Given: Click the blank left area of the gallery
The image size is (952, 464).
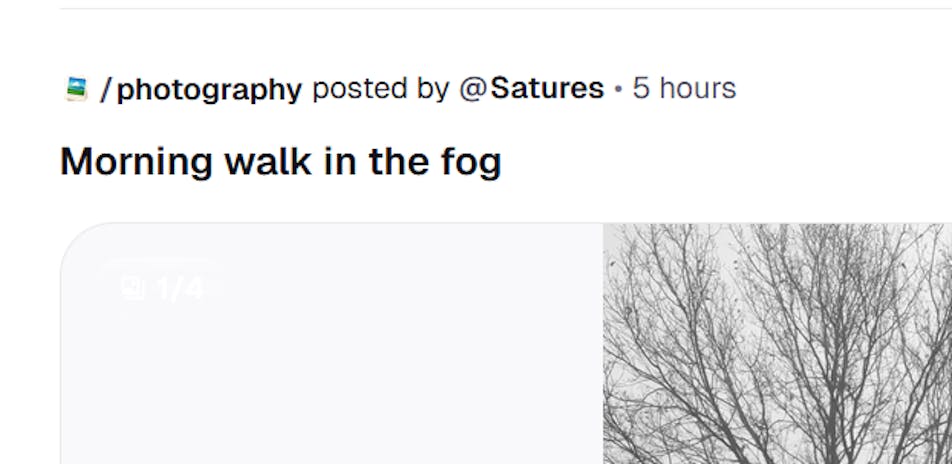Looking at the screenshot, I should (330, 380).
